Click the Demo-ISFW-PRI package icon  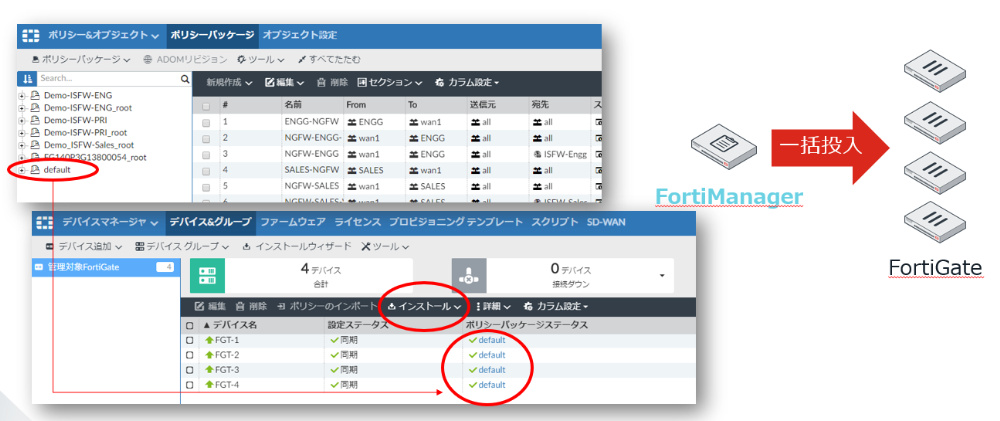click(36, 120)
